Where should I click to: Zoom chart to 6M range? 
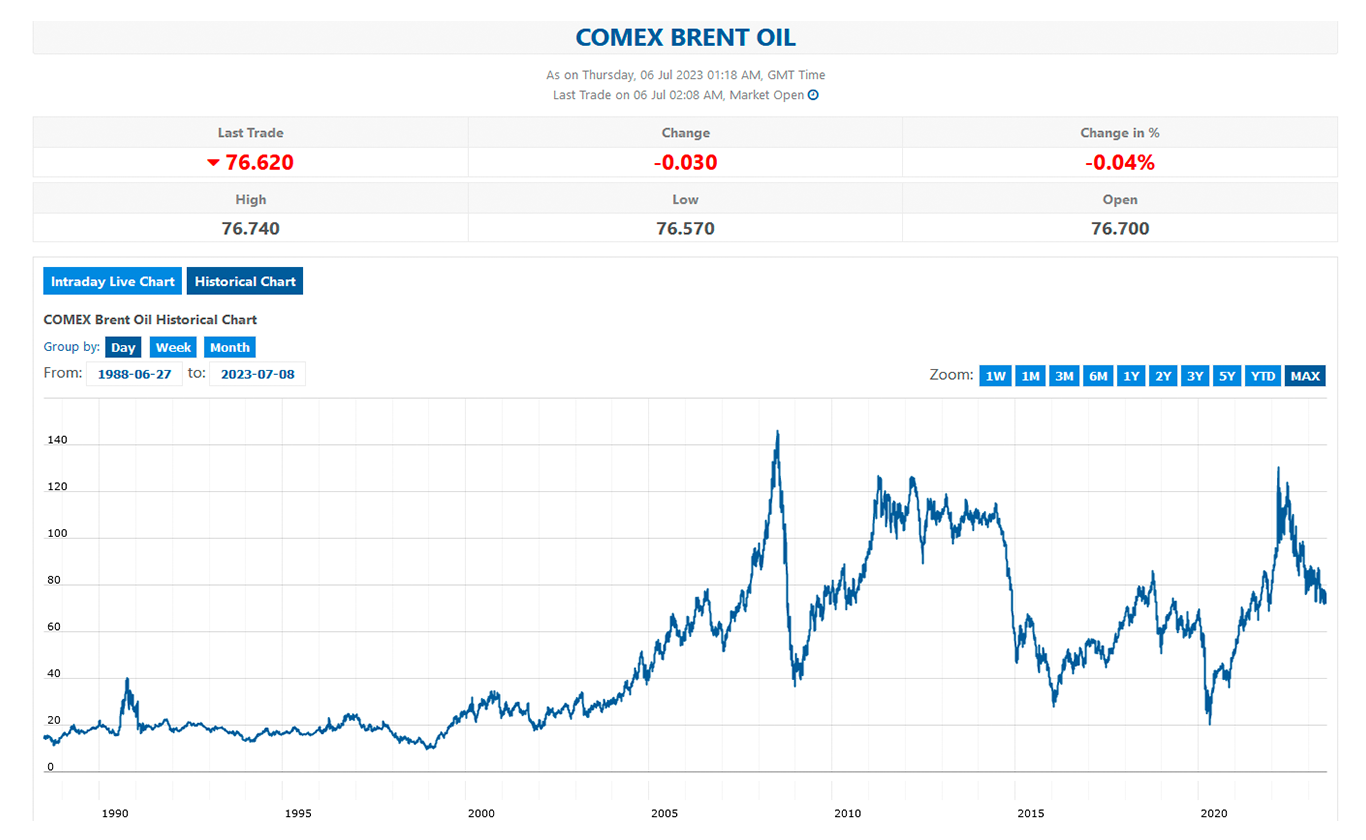[1098, 376]
